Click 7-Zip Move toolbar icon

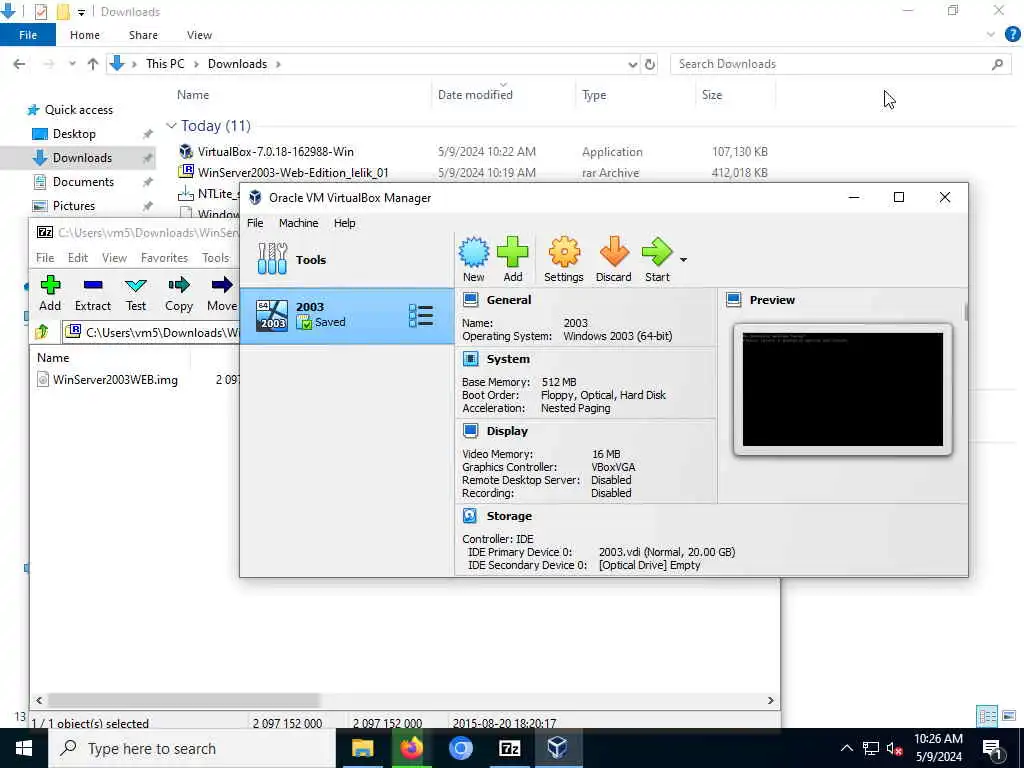click(x=222, y=293)
